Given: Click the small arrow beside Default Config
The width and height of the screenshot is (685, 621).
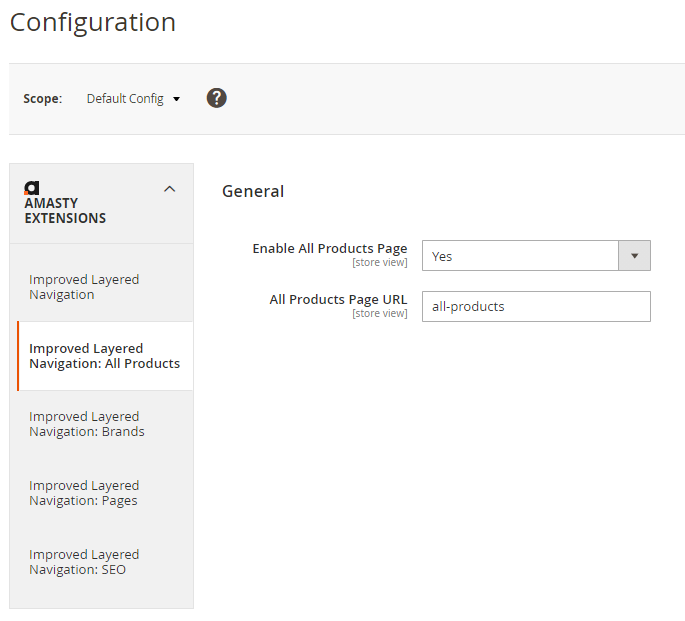Looking at the screenshot, I should [x=177, y=99].
